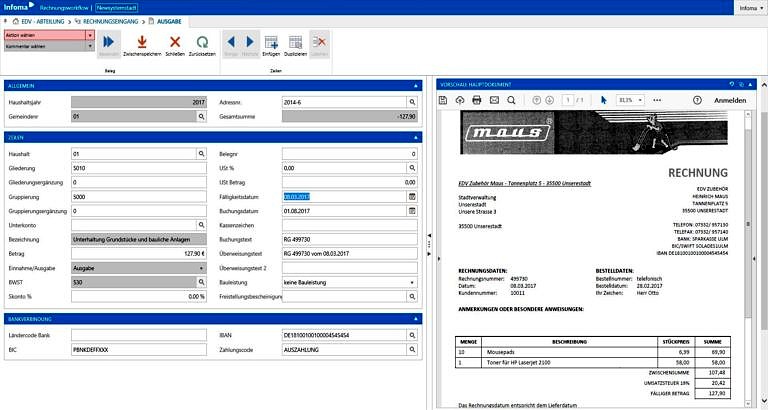This screenshot has width=768, height=410.
Task: Open lookup for IBAN field
Action: pyautogui.click(x=412, y=336)
